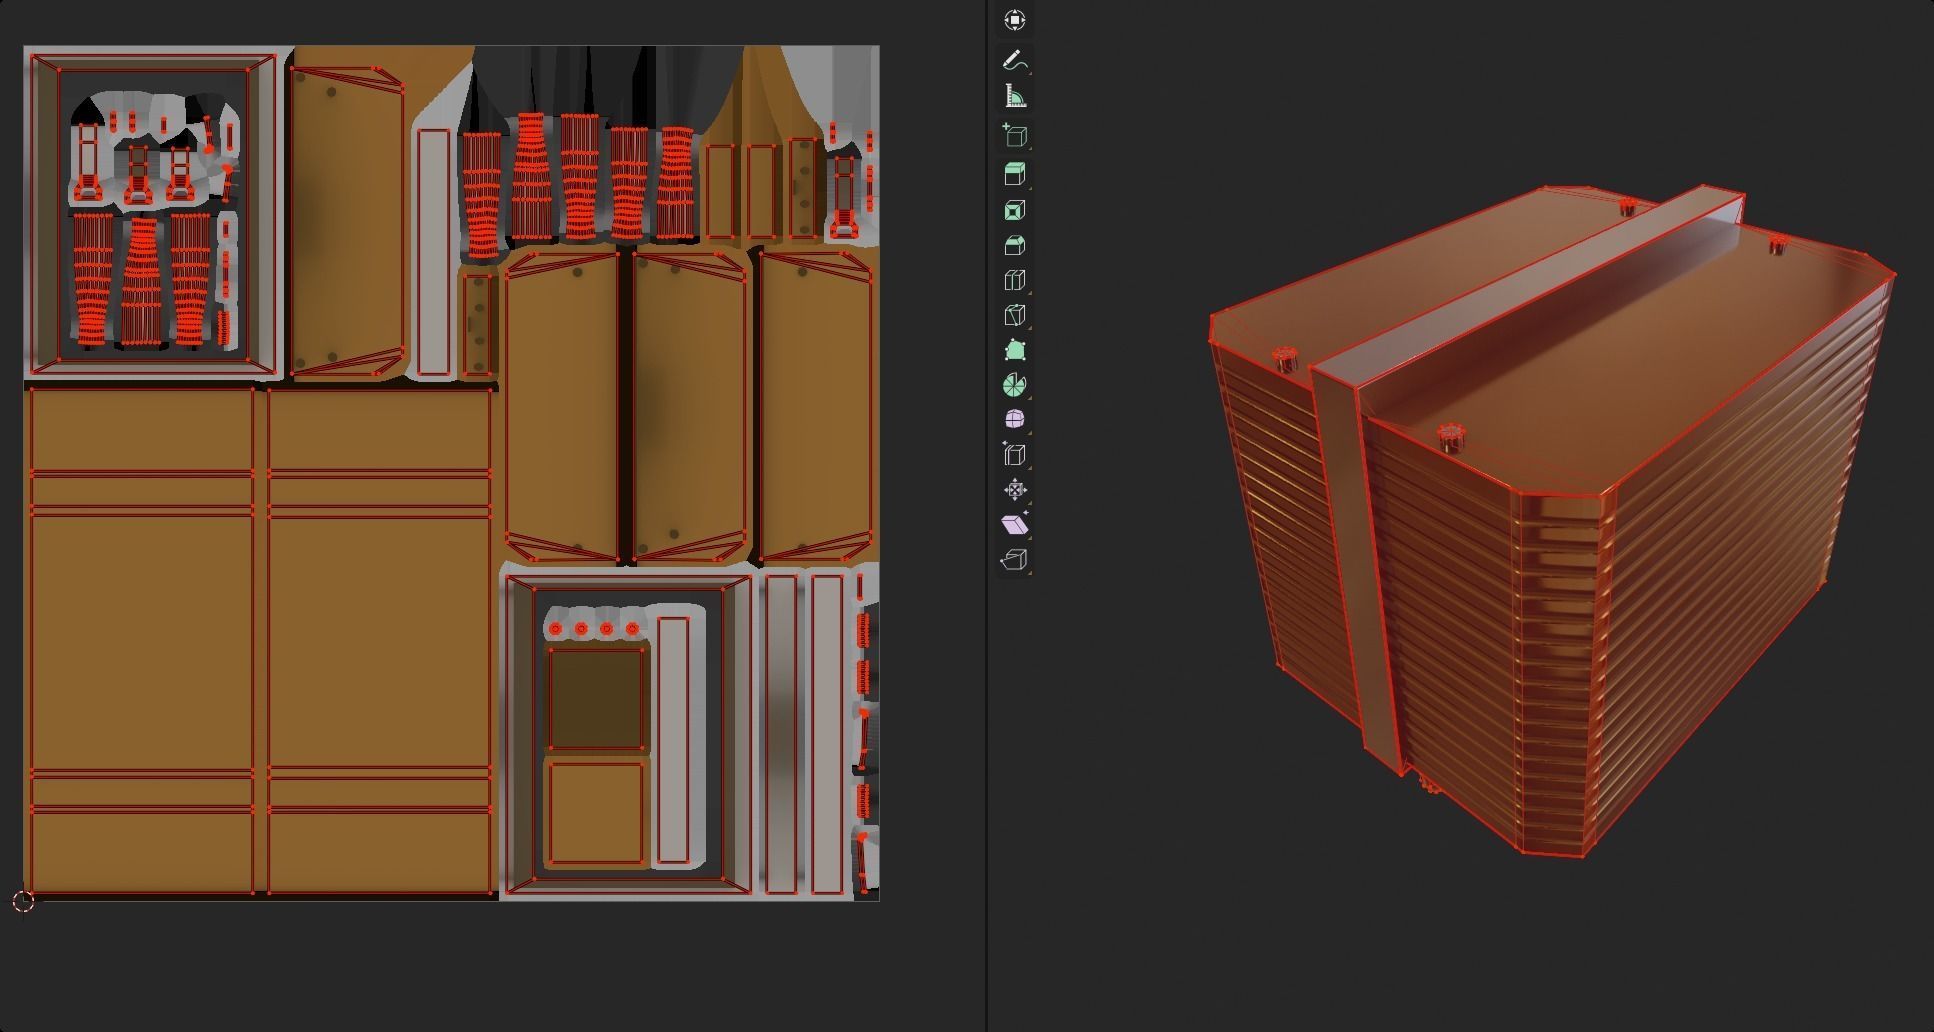
Task: Select the Inset Faces tool
Action: click(x=1014, y=210)
